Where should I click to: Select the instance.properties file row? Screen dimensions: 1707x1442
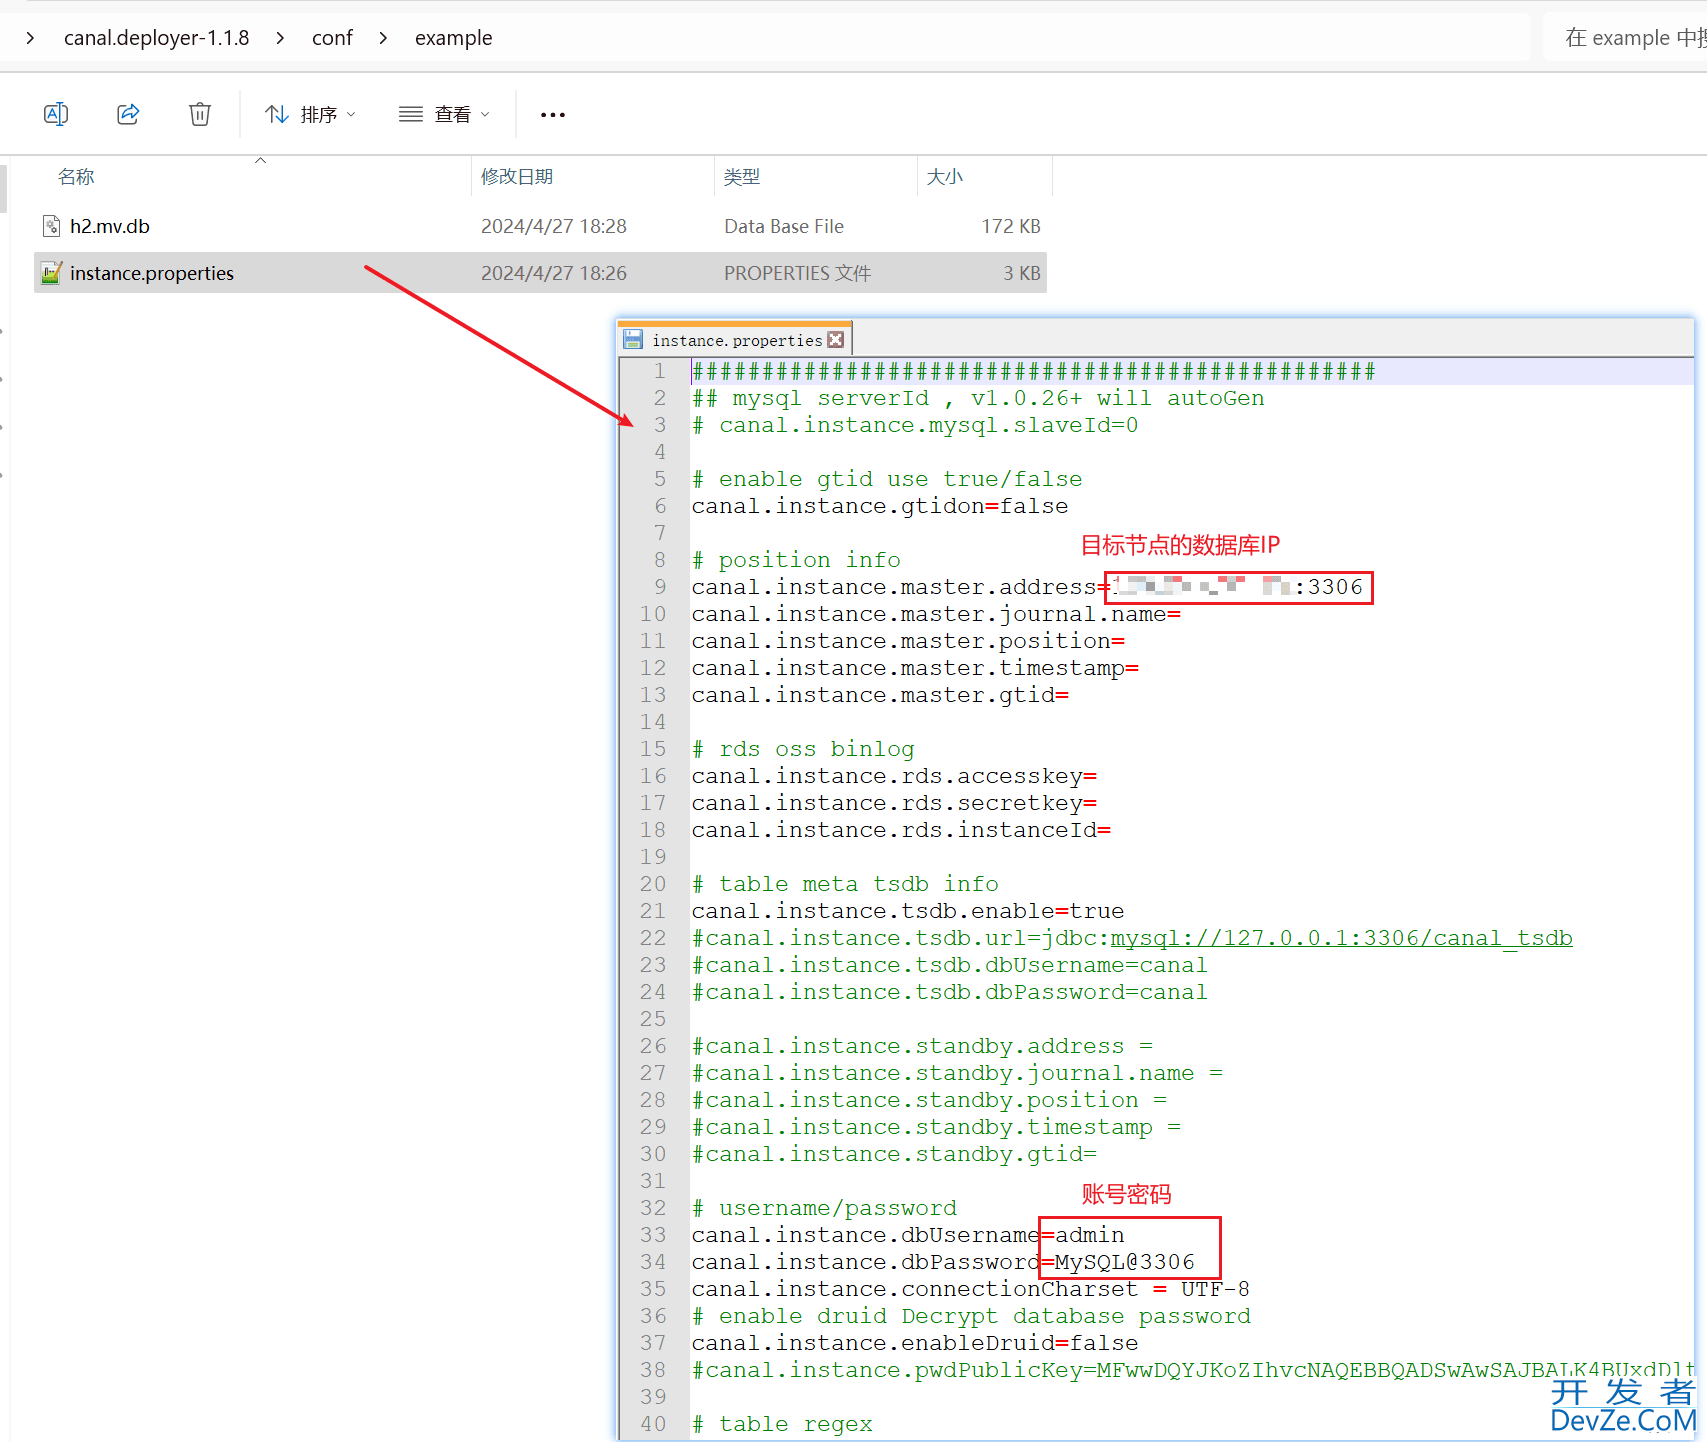(x=540, y=273)
